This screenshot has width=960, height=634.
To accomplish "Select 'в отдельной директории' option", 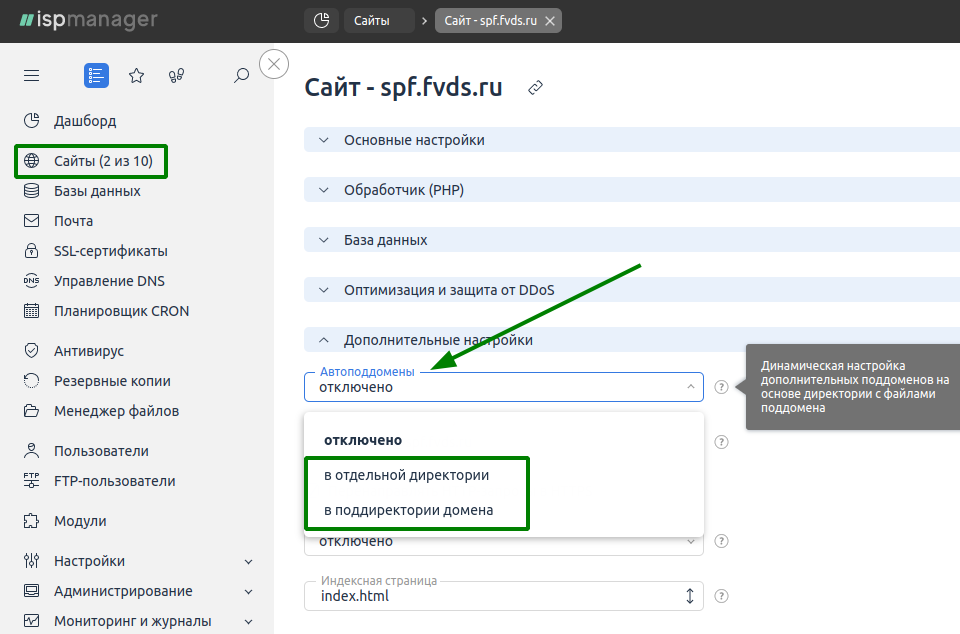I will 407,476.
